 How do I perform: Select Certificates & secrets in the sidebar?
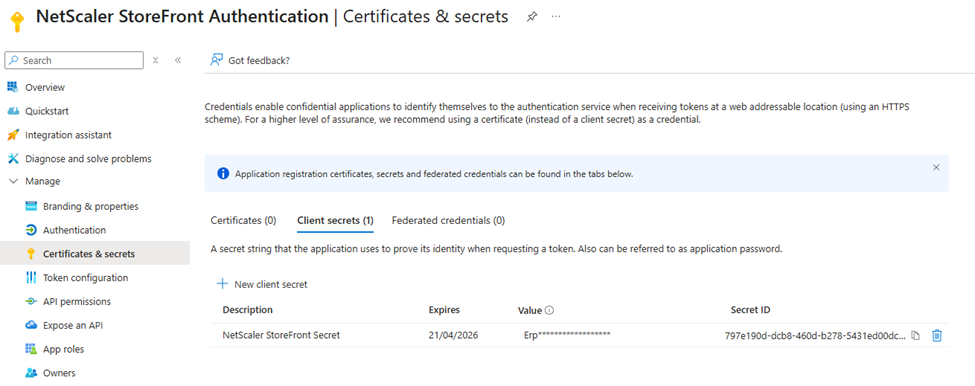pyautogui.click(x=95, y=254)
